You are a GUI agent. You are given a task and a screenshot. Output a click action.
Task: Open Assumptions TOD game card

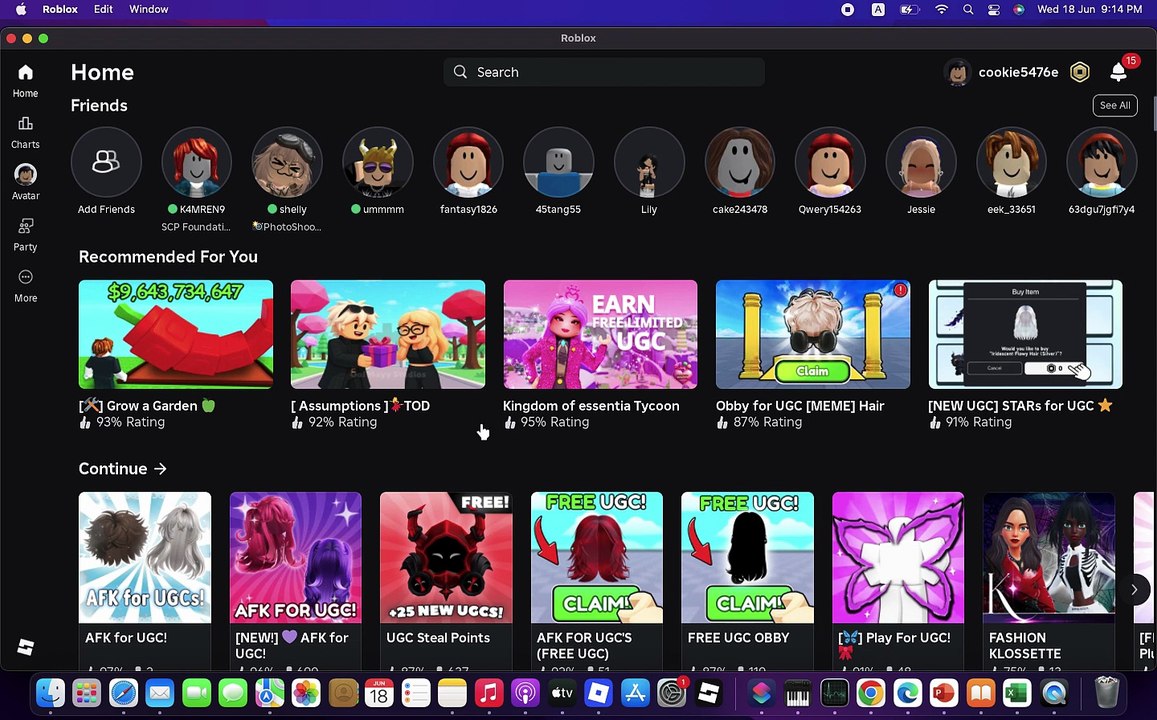pyautogui.click(x=388, y=355)
